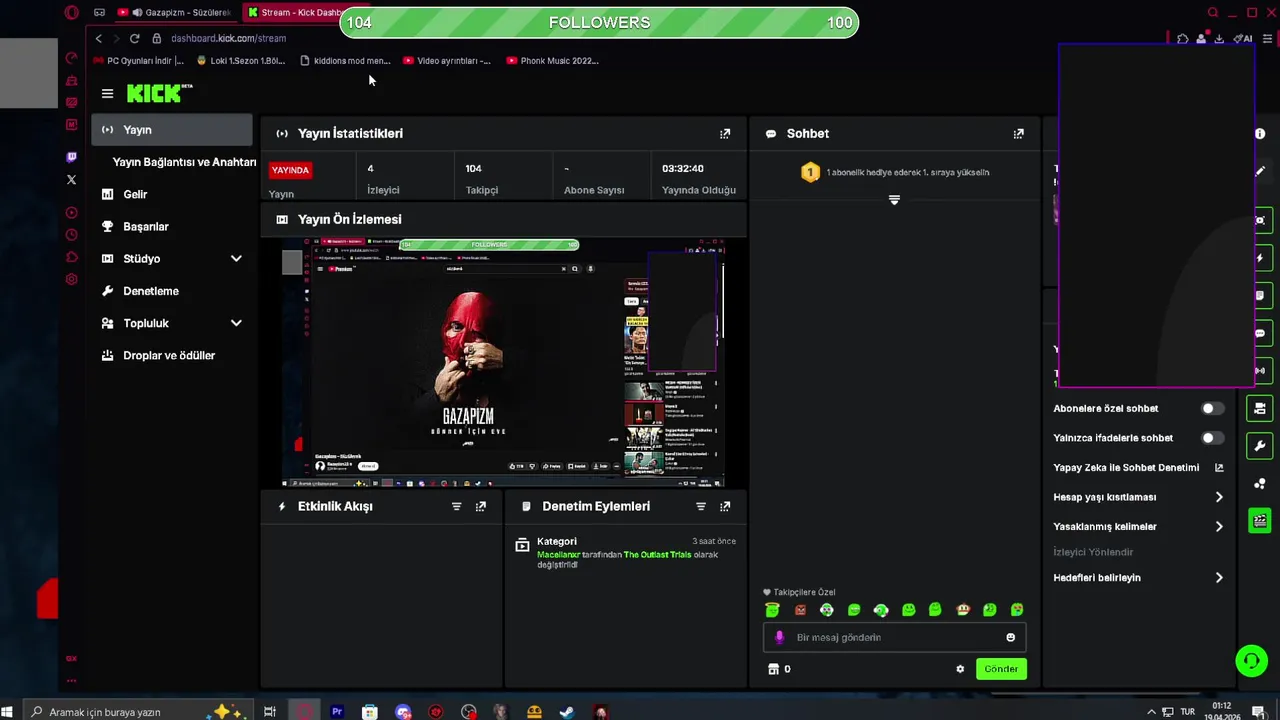
Task: Open chat settings gear icon
Action: pos(960,669)
